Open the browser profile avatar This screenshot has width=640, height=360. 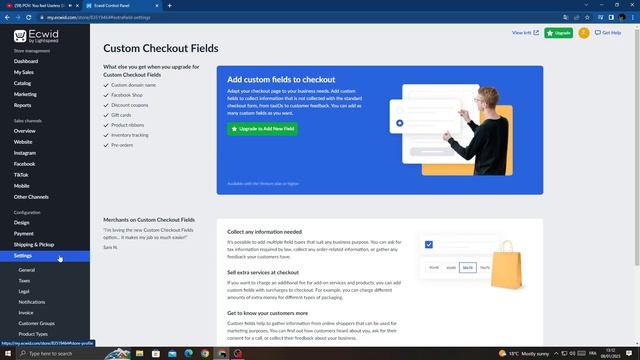(x=622, y=18)
